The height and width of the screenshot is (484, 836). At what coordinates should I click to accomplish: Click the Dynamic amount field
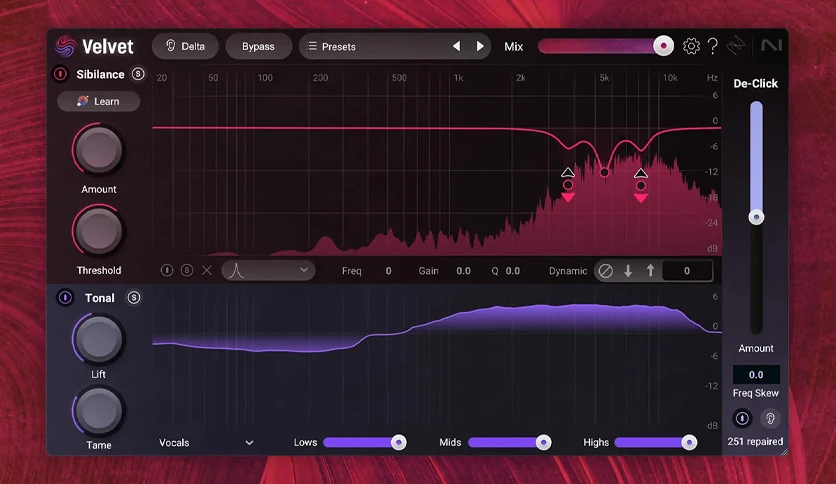pos(687,271)
